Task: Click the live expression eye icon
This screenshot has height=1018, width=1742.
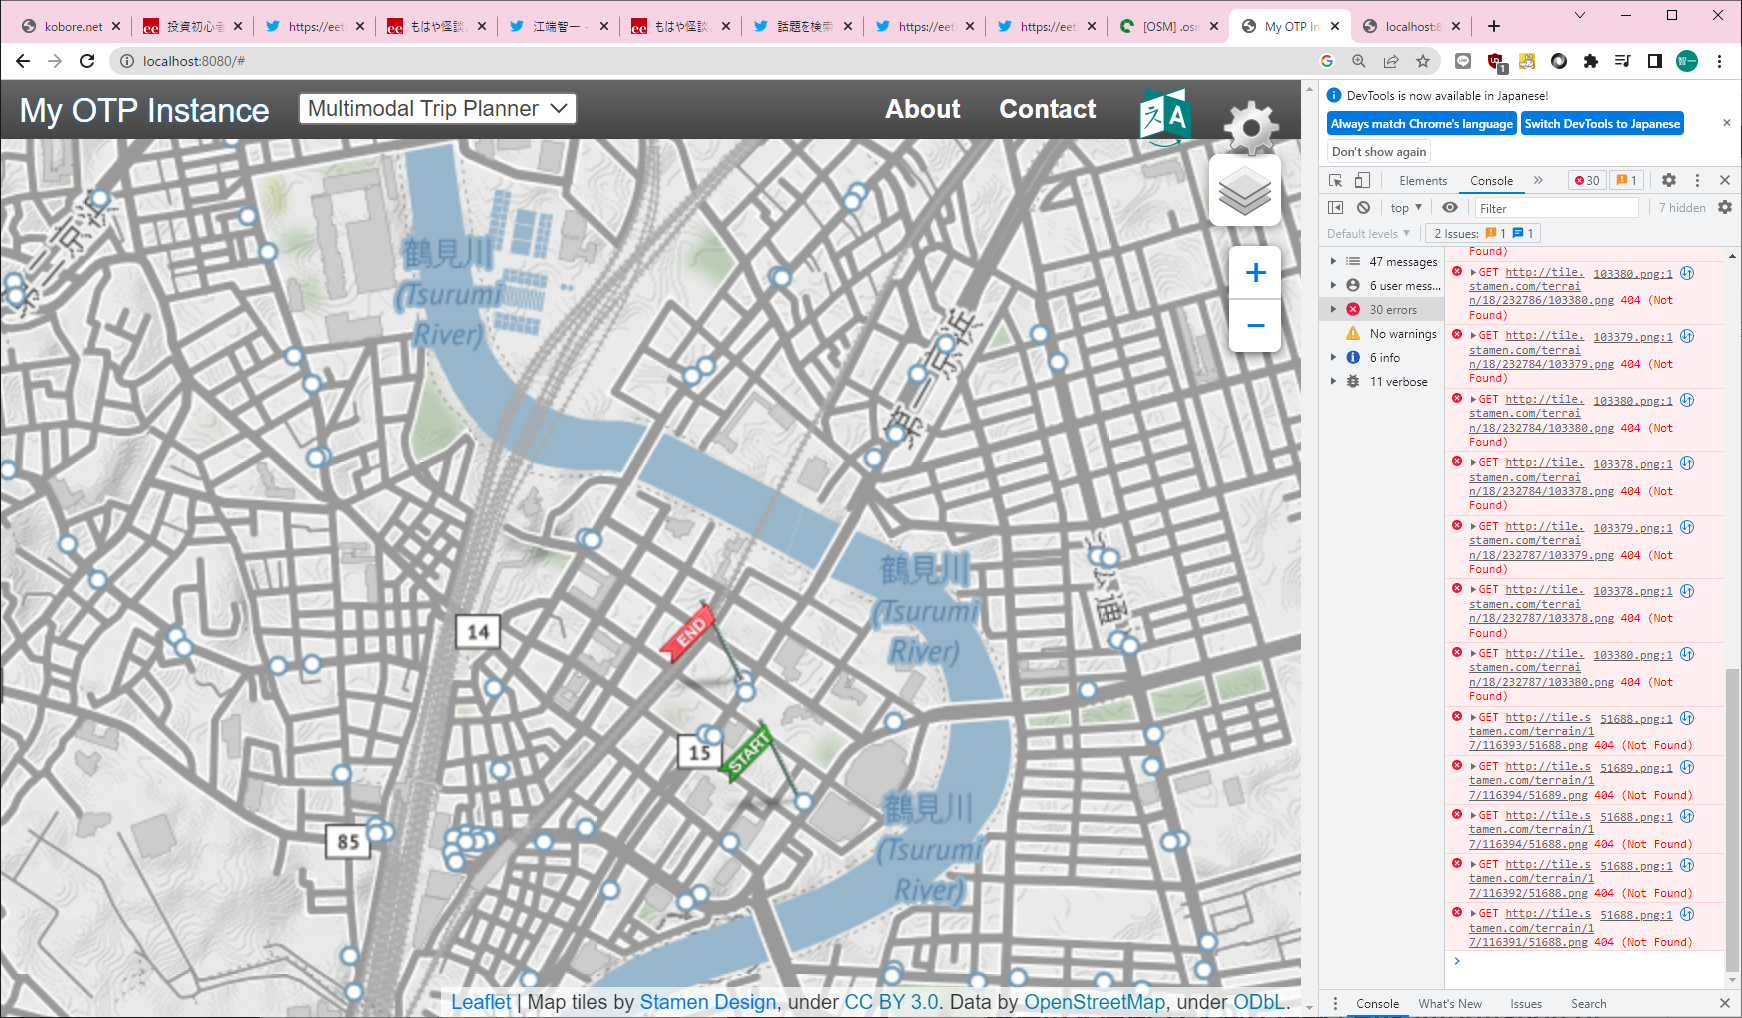Action: (1449, 208)
